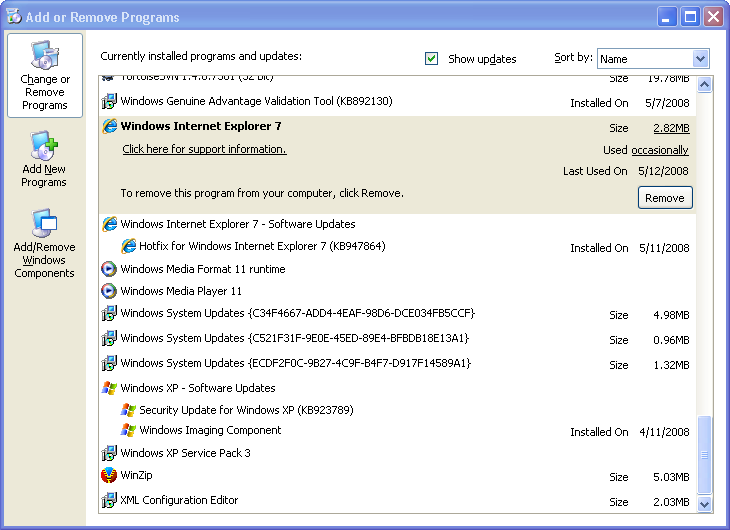This screenshot has width=730, height=530.
Task: Maximize the Add or Remove Programs window
Action: click(690, 17)
